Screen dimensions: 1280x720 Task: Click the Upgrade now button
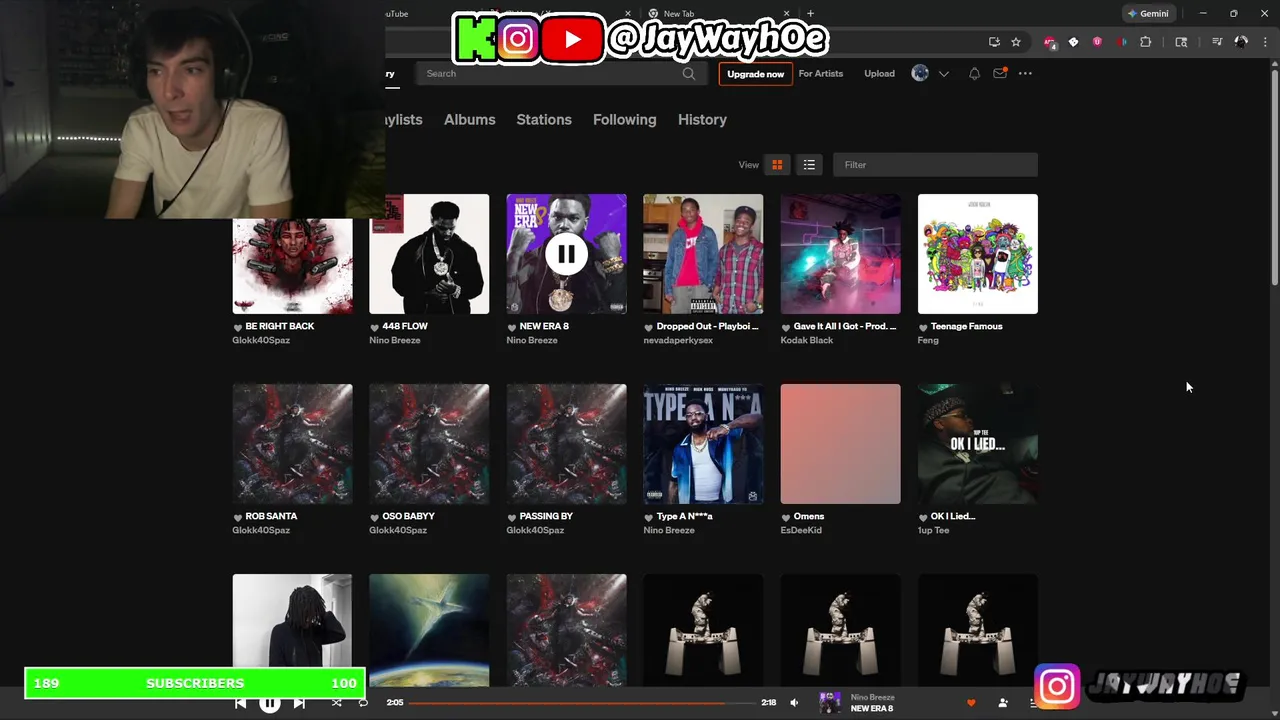[755, 74]
